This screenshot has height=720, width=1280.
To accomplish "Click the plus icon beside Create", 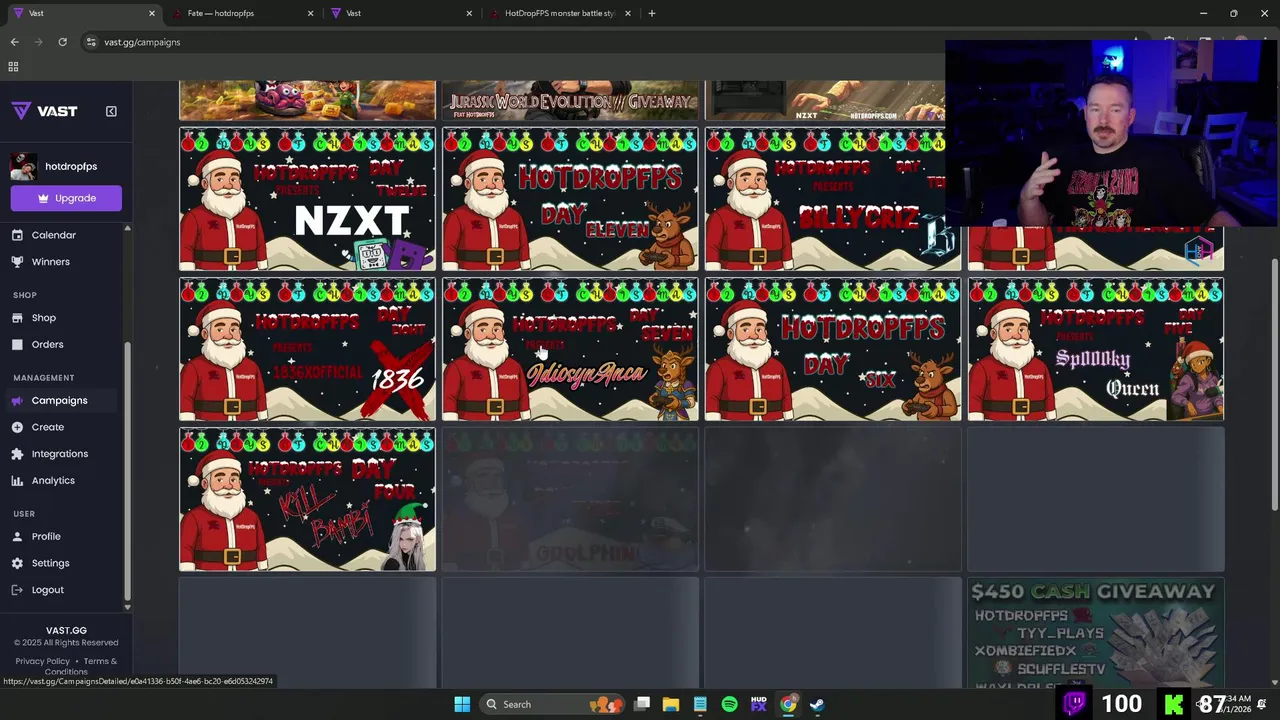I will 17,427.
